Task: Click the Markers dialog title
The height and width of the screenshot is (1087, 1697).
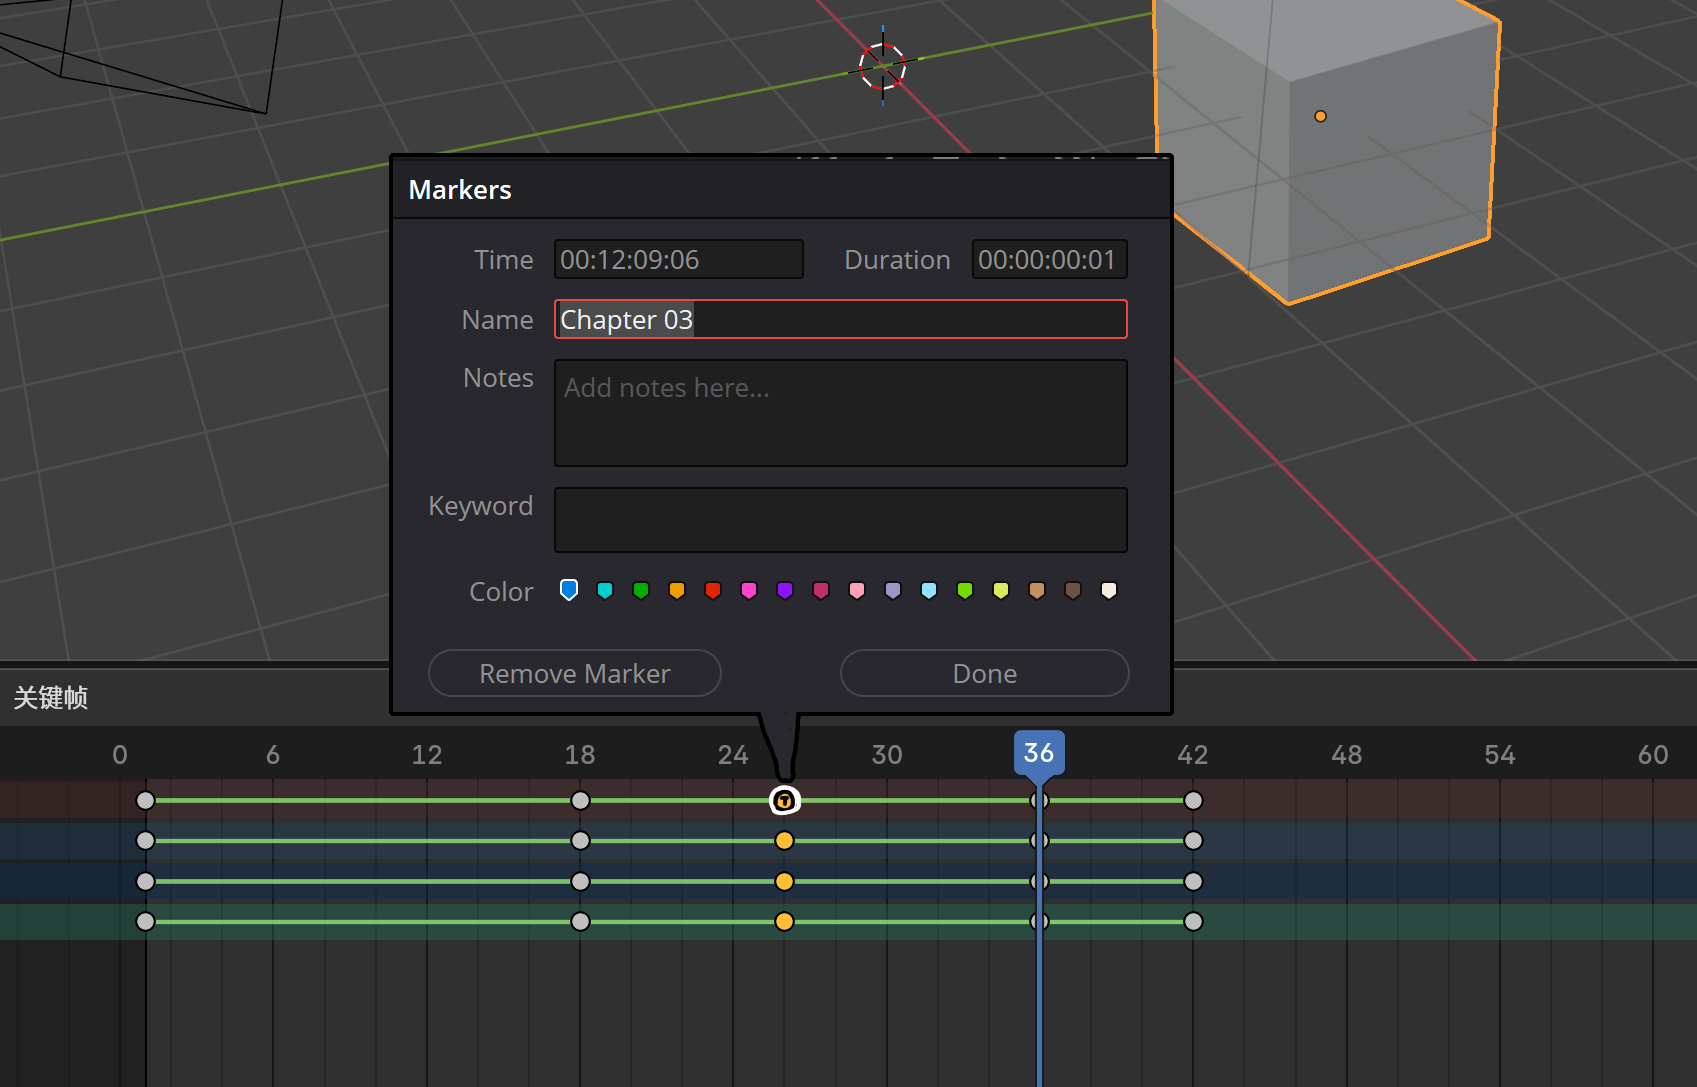Action: click(460, 189)
